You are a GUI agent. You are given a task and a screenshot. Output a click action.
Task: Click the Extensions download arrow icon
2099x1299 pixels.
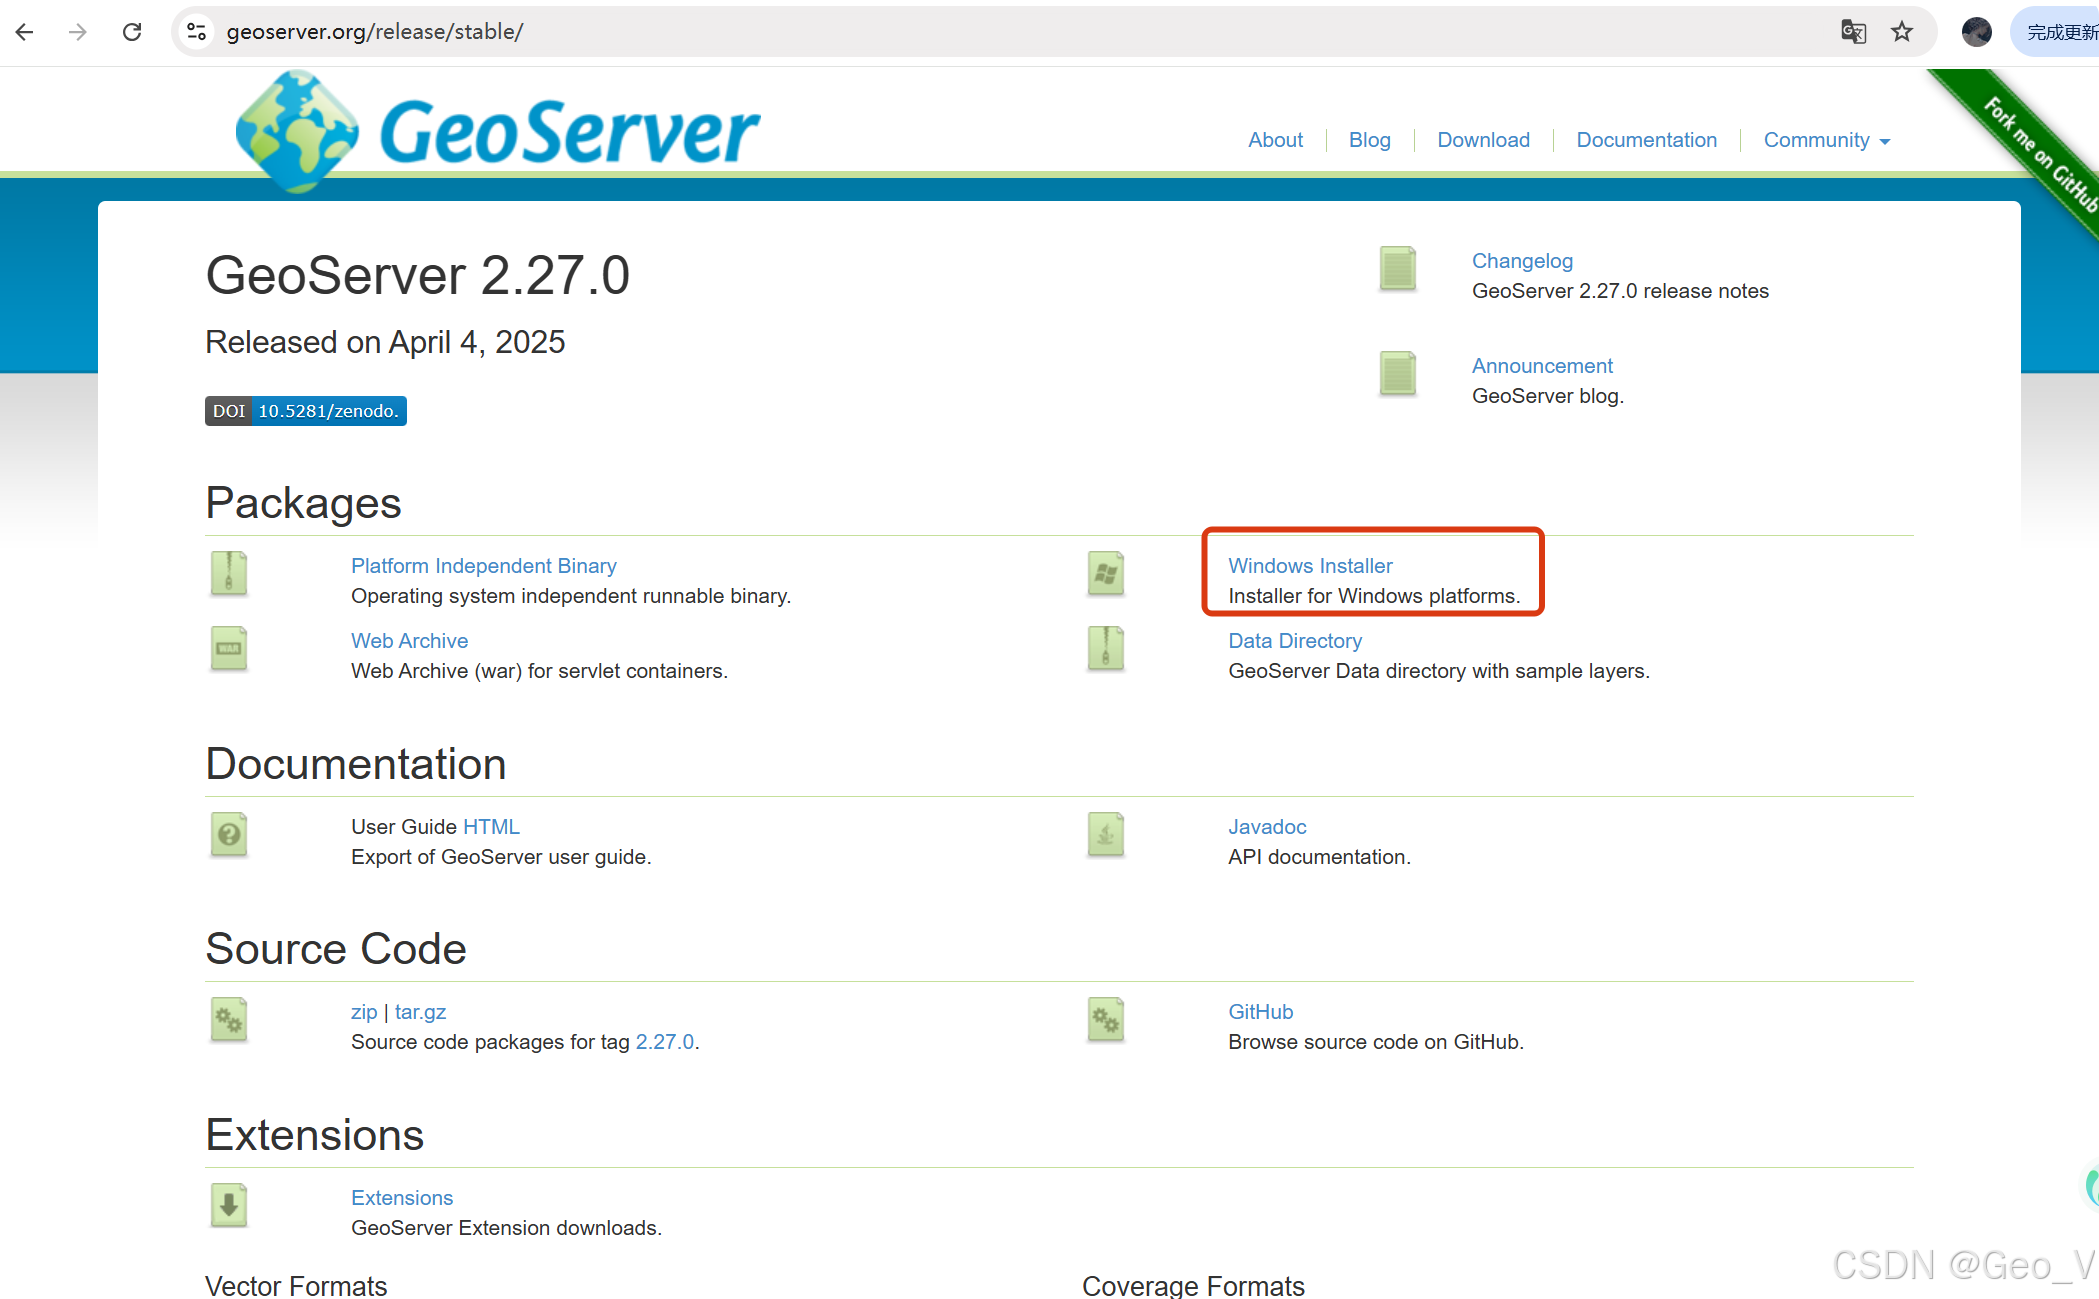coord(229,1206)
